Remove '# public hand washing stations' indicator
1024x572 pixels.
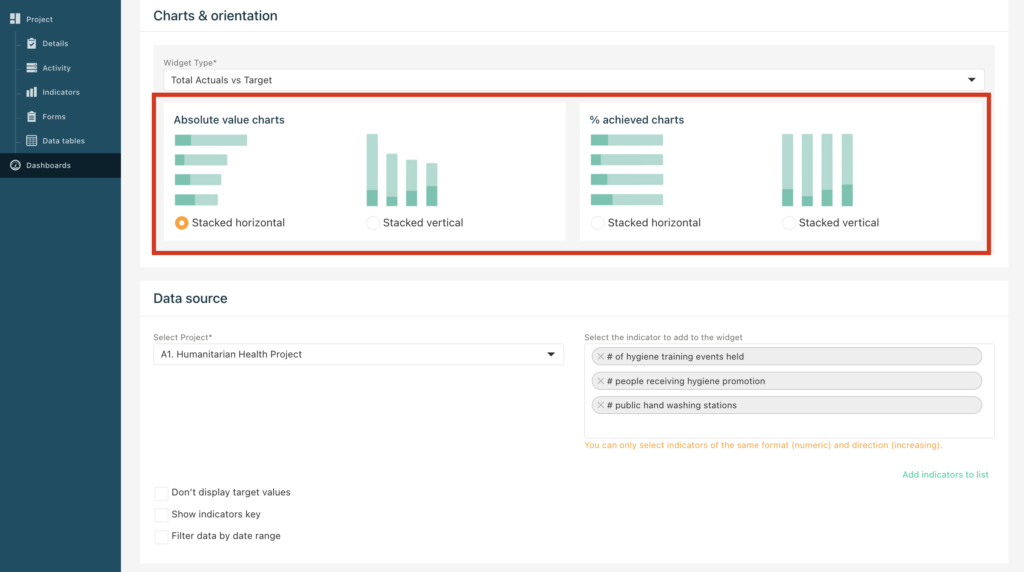pyautogui.click(x=601, y=405)
